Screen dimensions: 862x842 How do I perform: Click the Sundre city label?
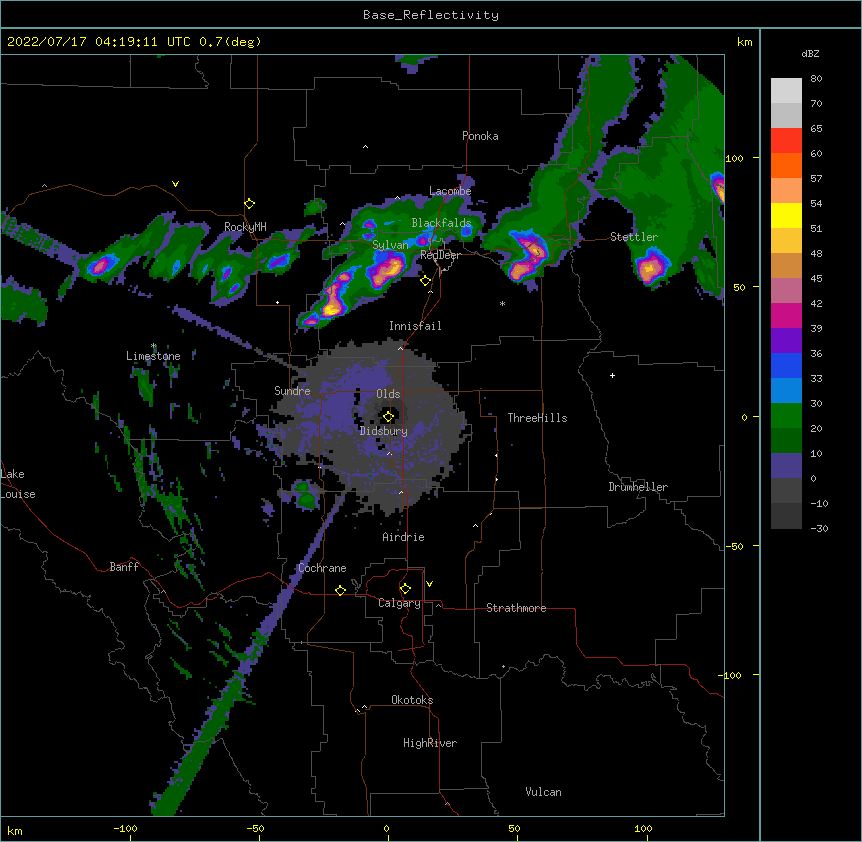coord(292,391)
